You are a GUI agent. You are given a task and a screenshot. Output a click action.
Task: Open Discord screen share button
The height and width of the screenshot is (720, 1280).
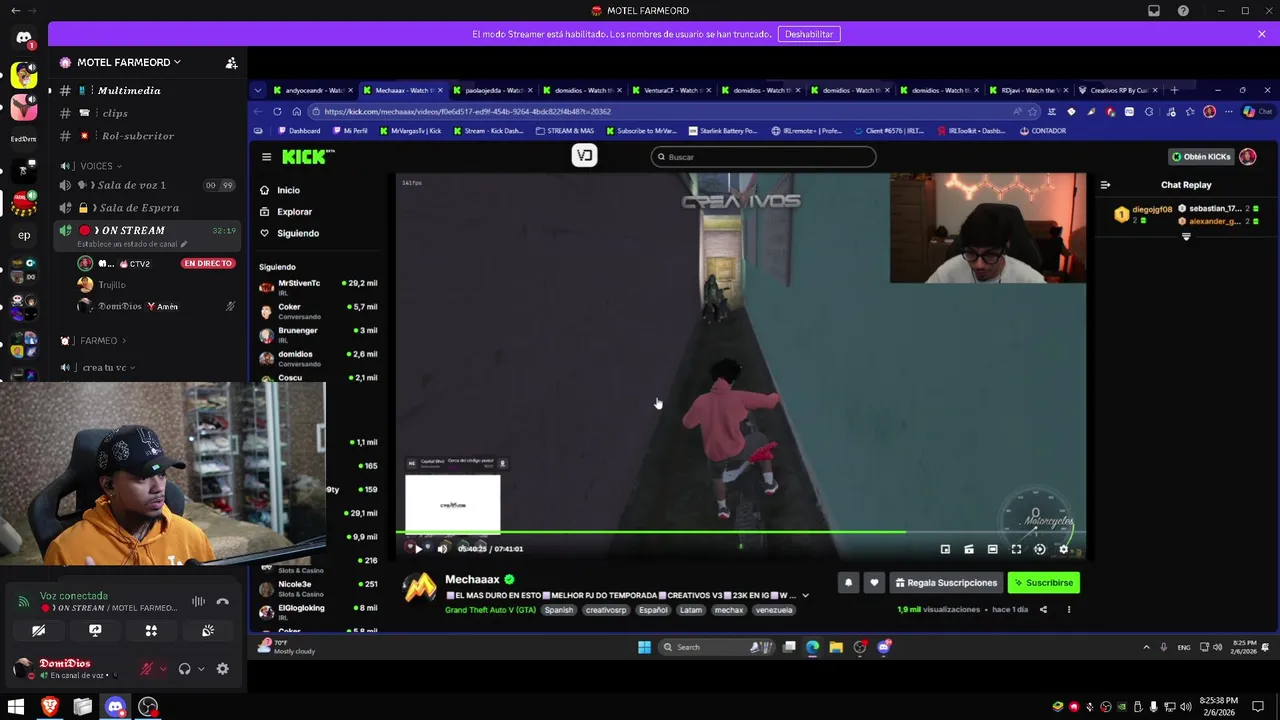(x=95, y=631)
